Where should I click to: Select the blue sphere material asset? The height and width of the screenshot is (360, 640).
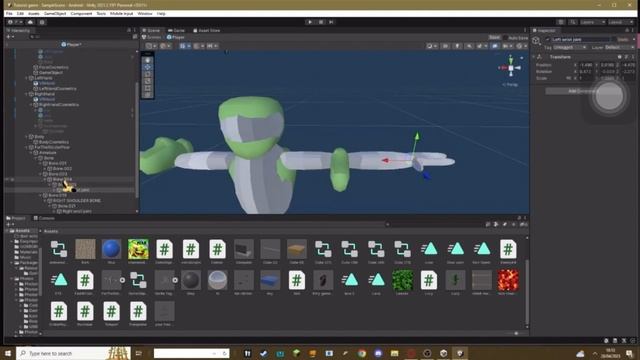(111, 249)
